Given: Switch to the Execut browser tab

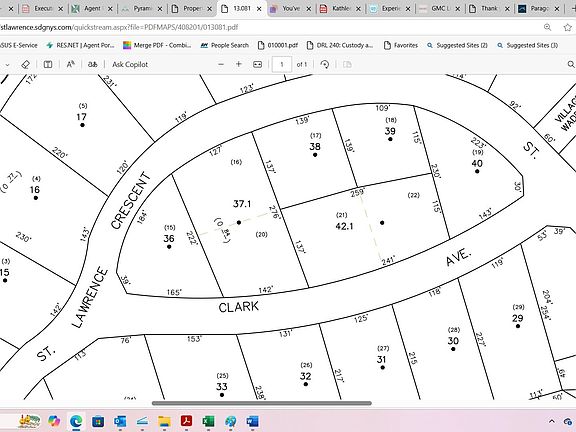Looking at the screenshot, I should [42, 8].
